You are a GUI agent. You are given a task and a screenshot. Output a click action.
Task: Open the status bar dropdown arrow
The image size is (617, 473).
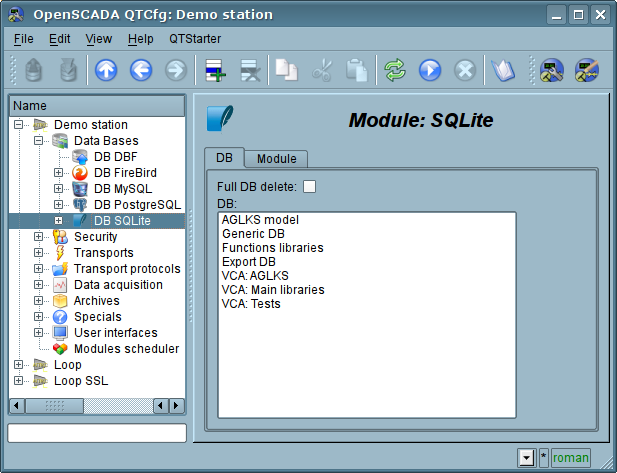click(526, 458)
